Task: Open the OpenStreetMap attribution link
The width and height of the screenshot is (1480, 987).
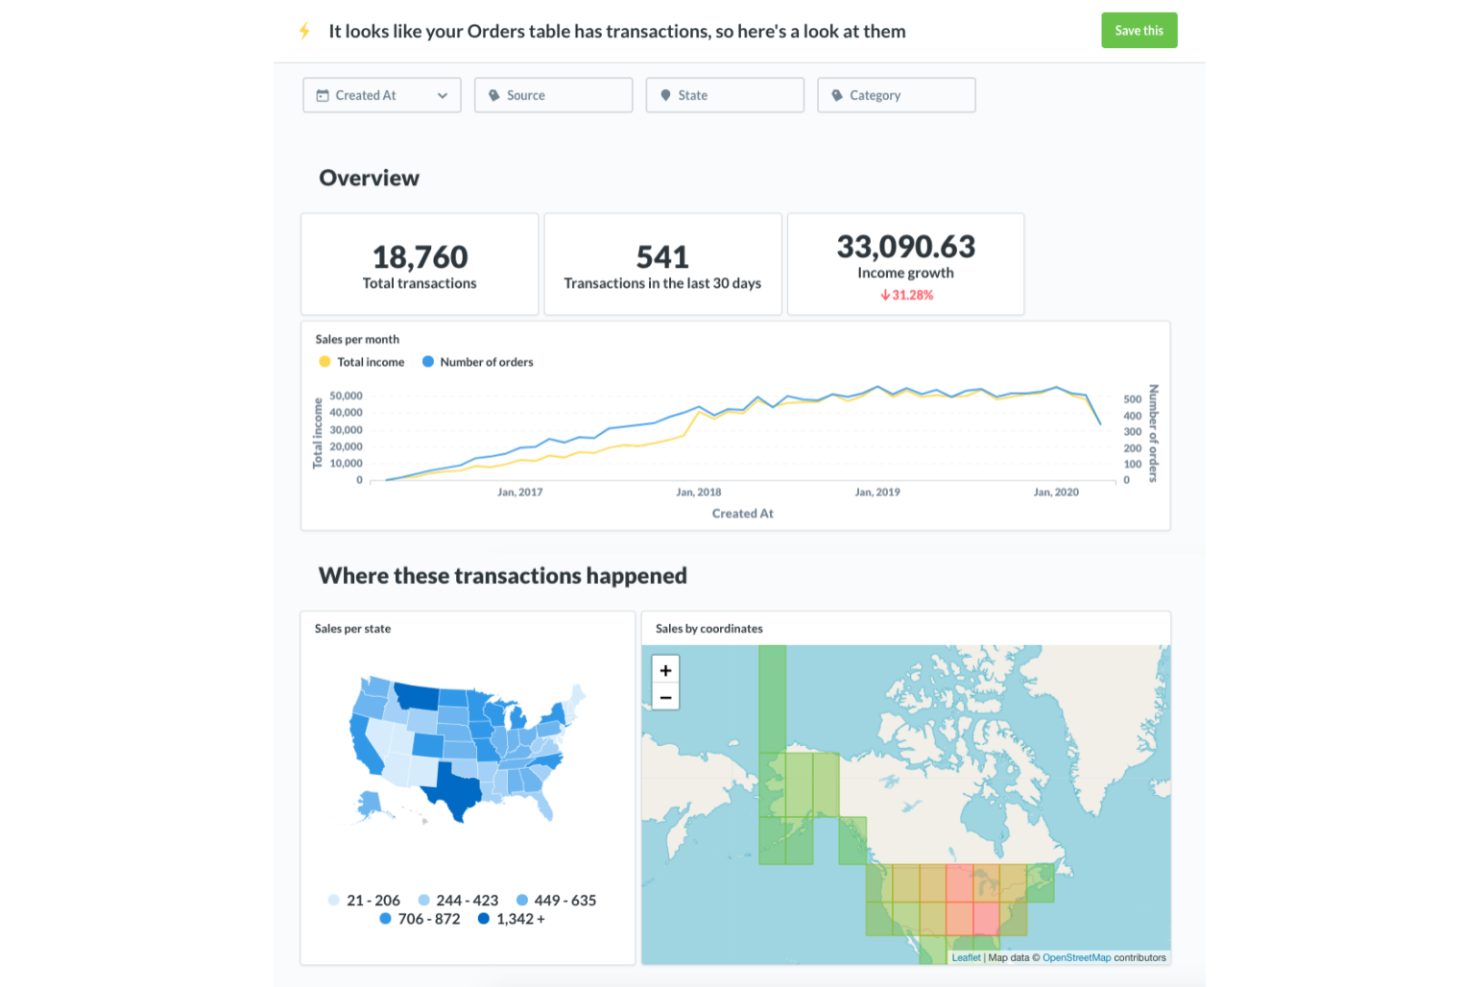Action: click(1076, 958)
